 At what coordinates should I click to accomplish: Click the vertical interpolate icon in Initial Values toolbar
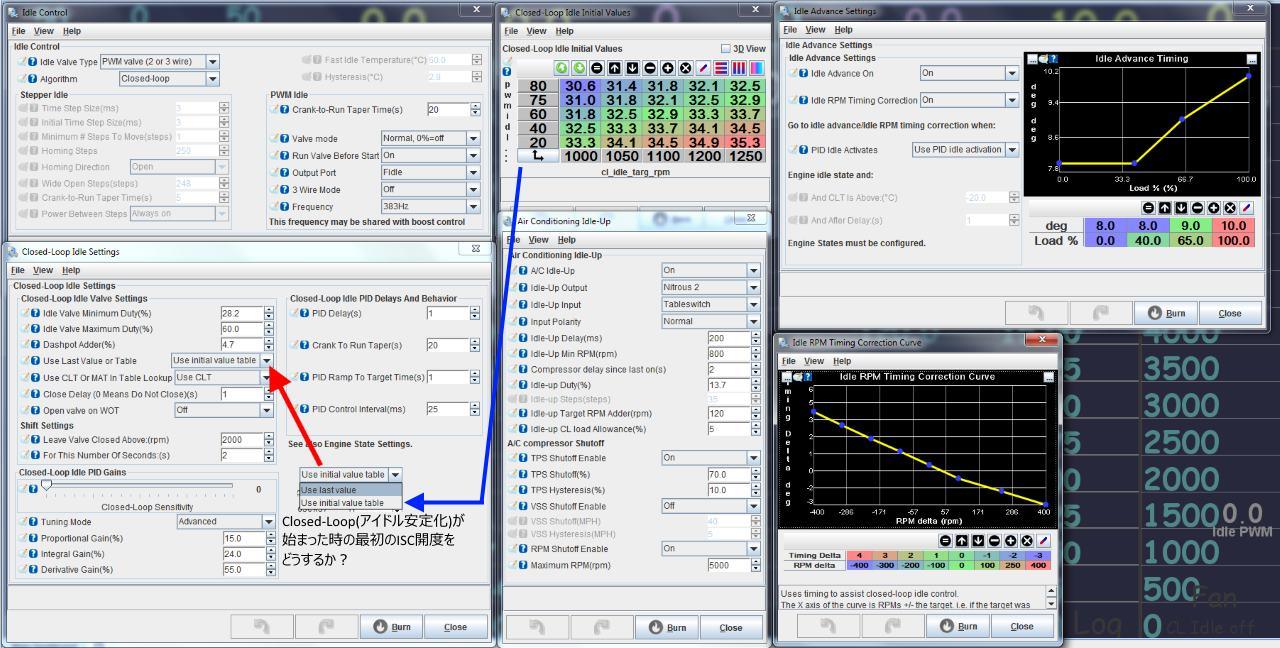coord(740,67)
